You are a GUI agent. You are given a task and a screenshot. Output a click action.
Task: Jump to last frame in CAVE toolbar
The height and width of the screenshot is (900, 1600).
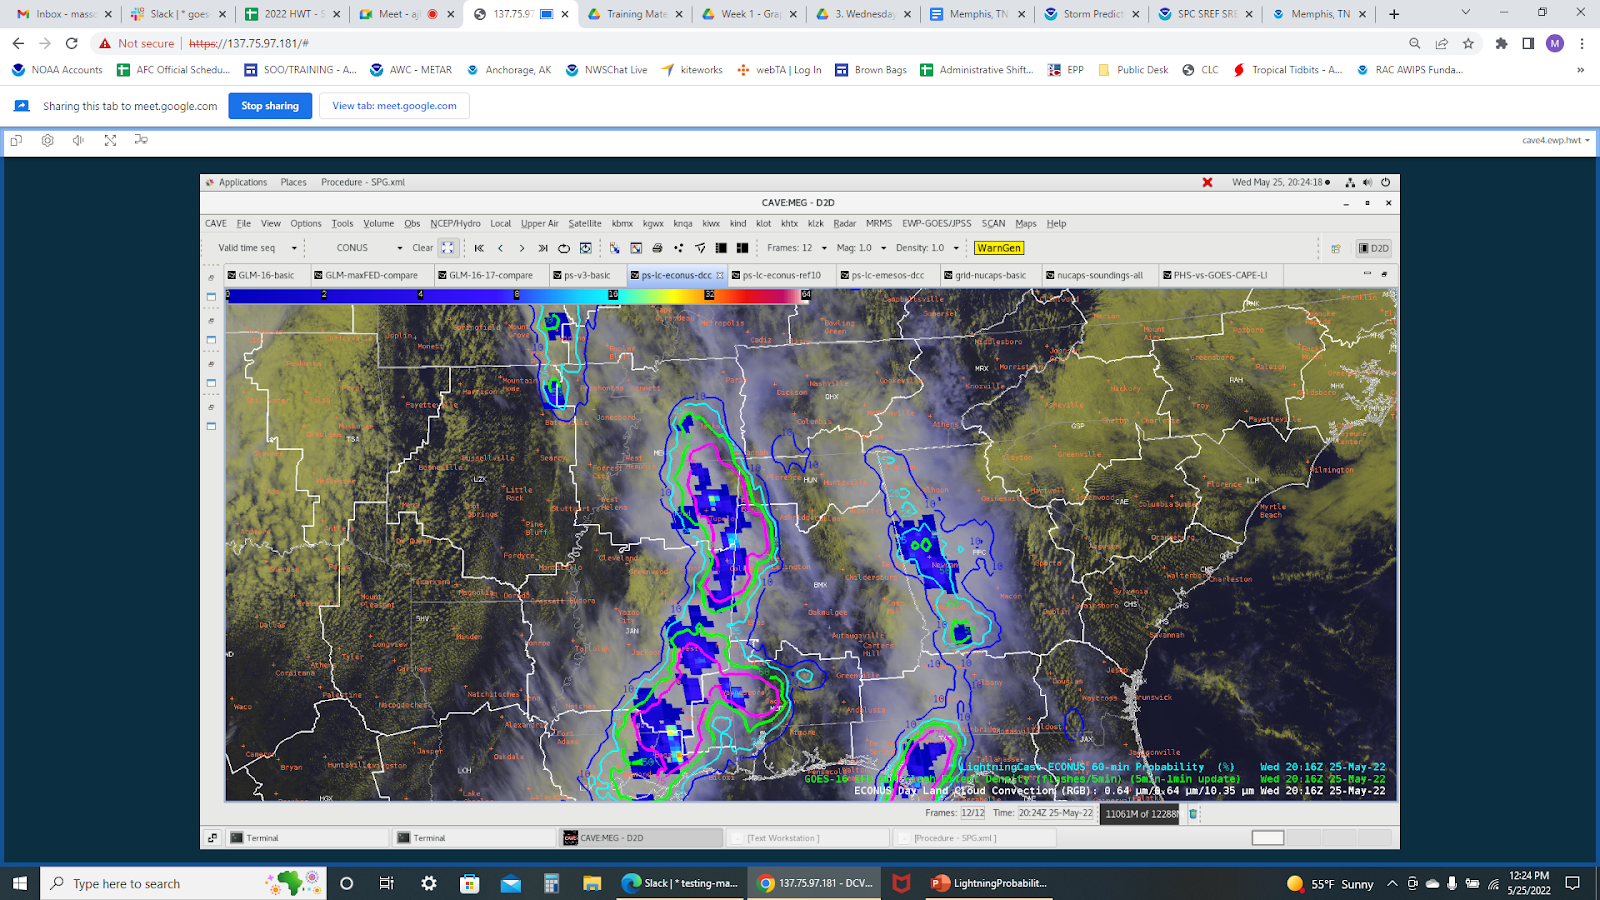click(x=542, y=248)
